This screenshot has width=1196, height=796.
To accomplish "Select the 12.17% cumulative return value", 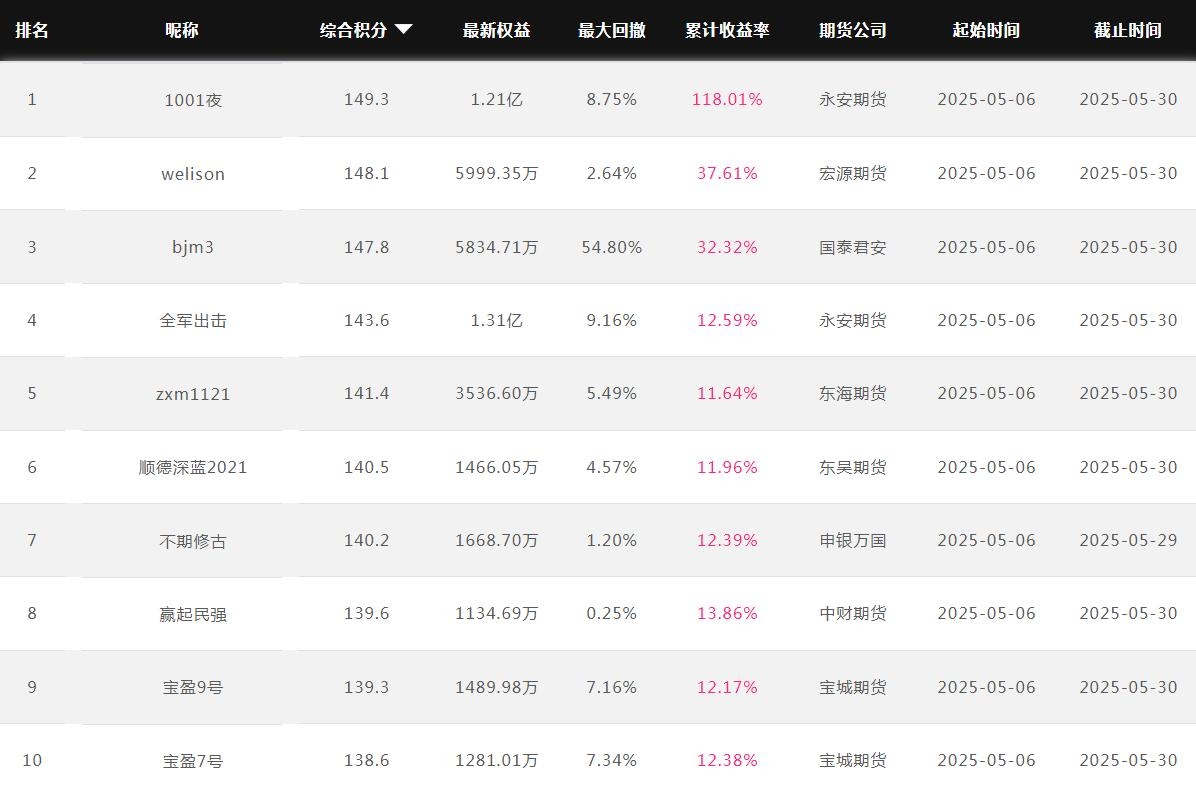I will pyautogui.click(x=727, y=687).
